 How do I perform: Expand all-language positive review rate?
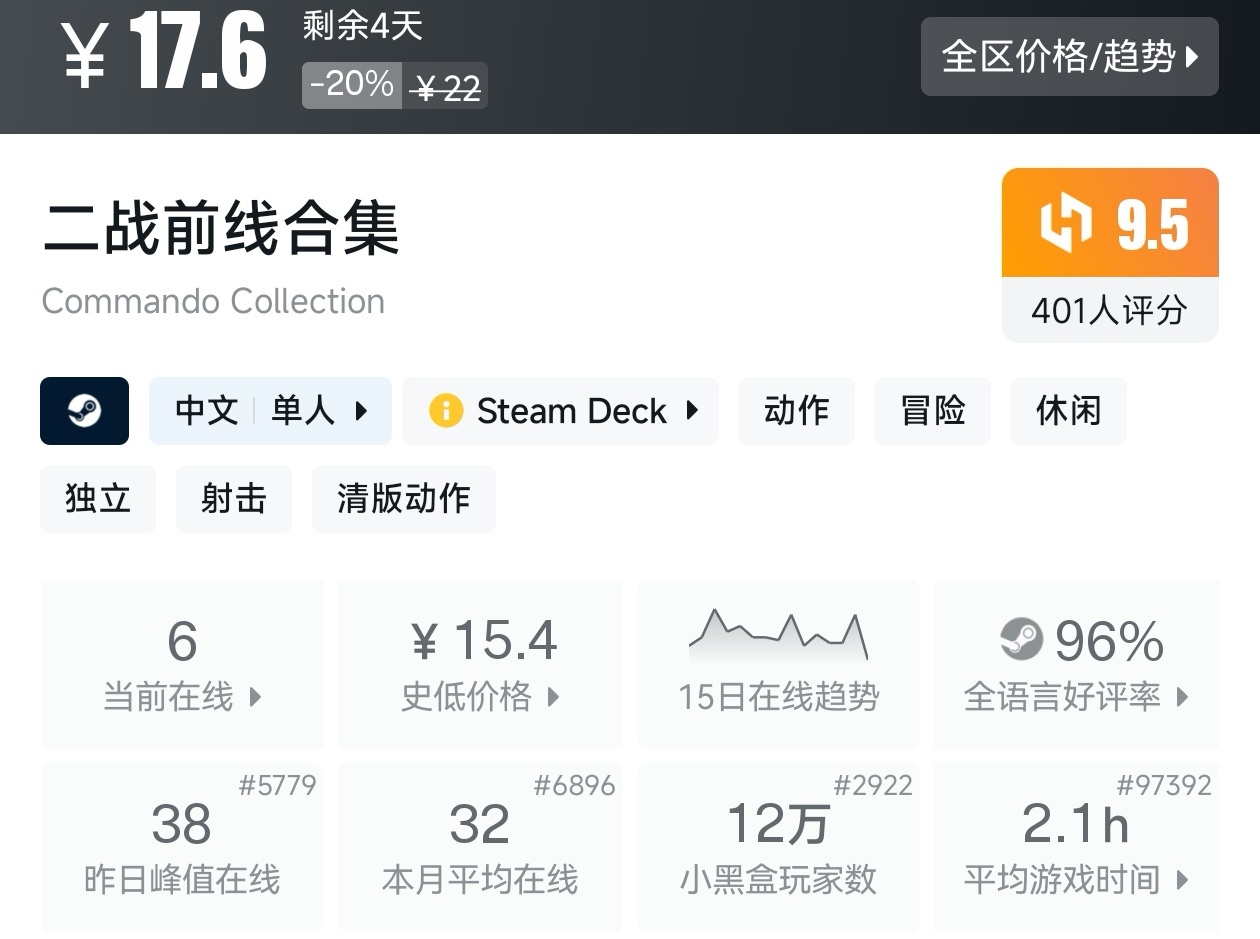pyautogui.click(x=1076, y=663)
